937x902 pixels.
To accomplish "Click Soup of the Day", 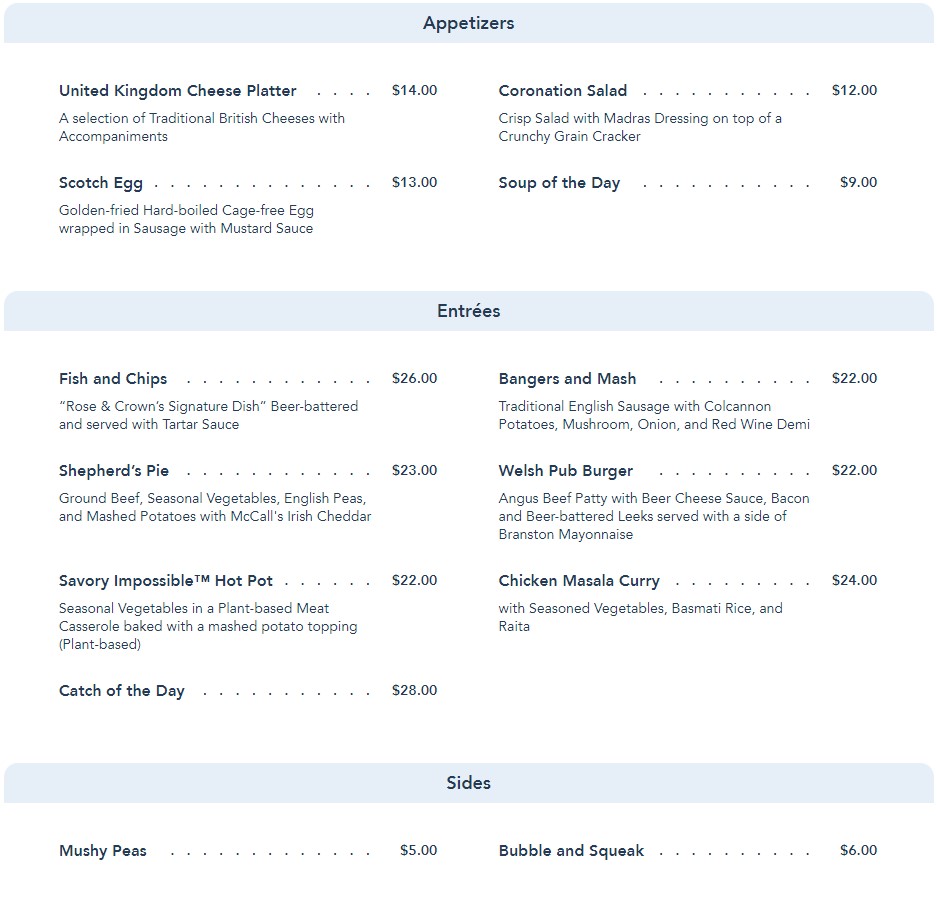I will (559, 183).
